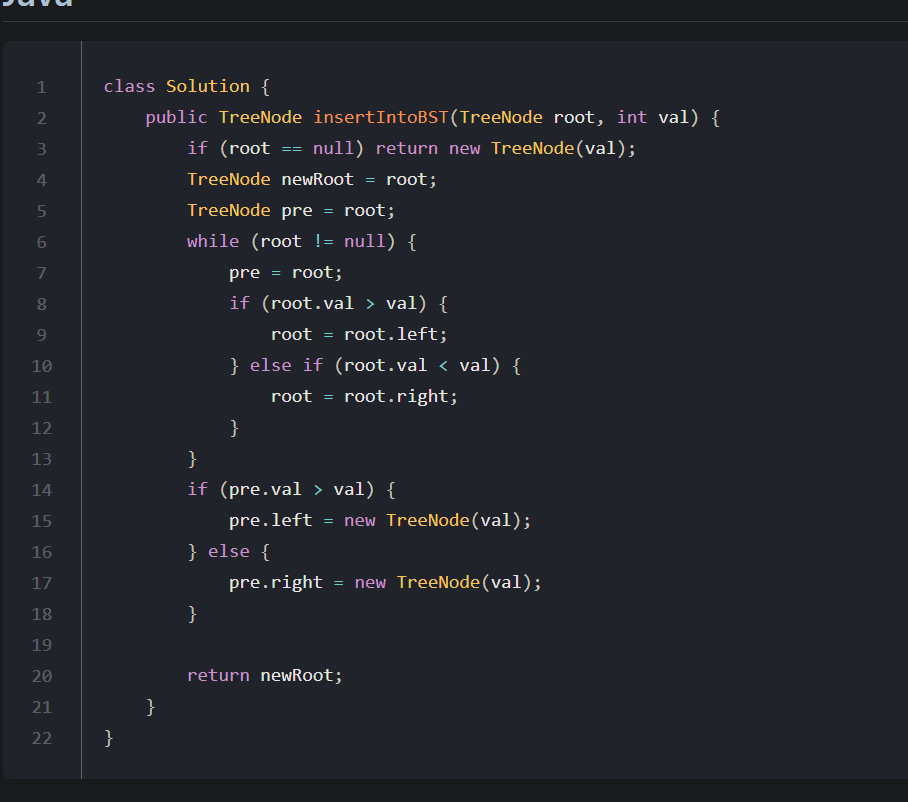Click 'while (root != null) {' line

(x=301, y=241)
